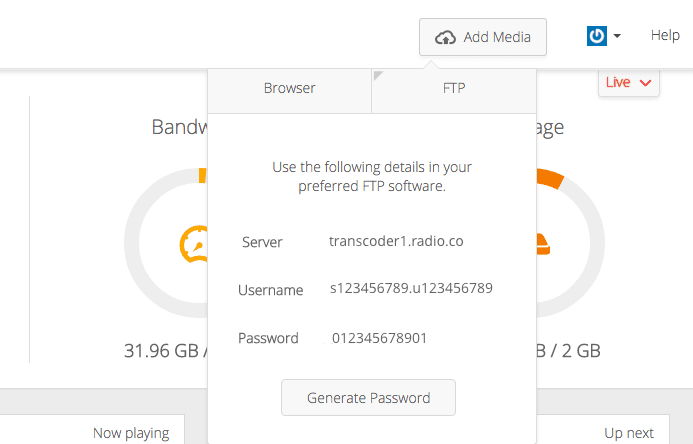Click the FTP username value s123456789.u123456789

(411, 288)
